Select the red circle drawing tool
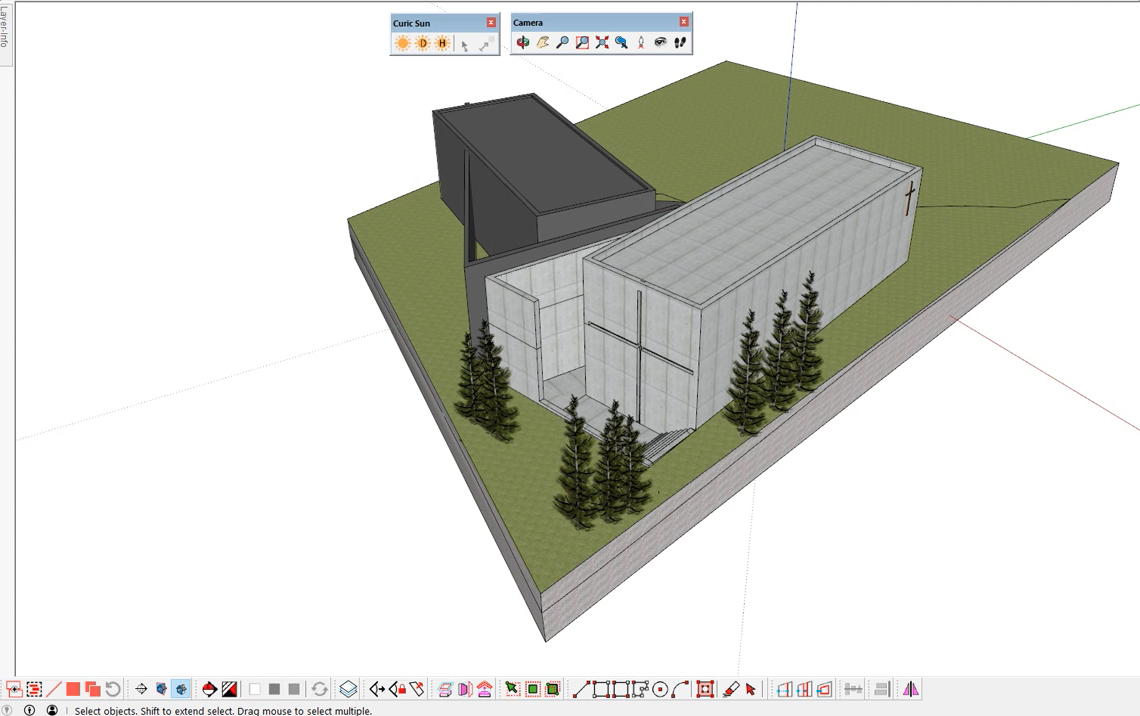Screen dimensions: 1140x716 coord(660,689)
